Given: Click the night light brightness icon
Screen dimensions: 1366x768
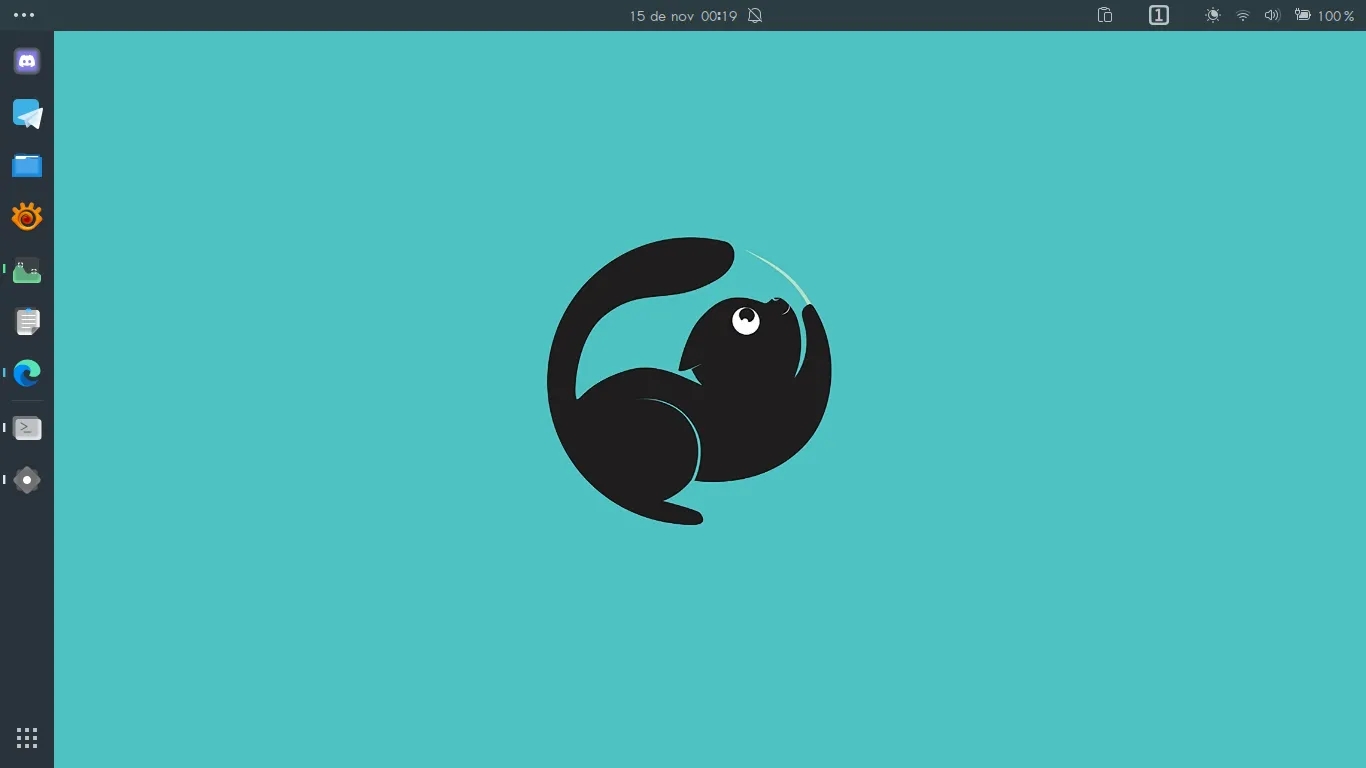Looking at the screenshot, I should pos(1213,16).
